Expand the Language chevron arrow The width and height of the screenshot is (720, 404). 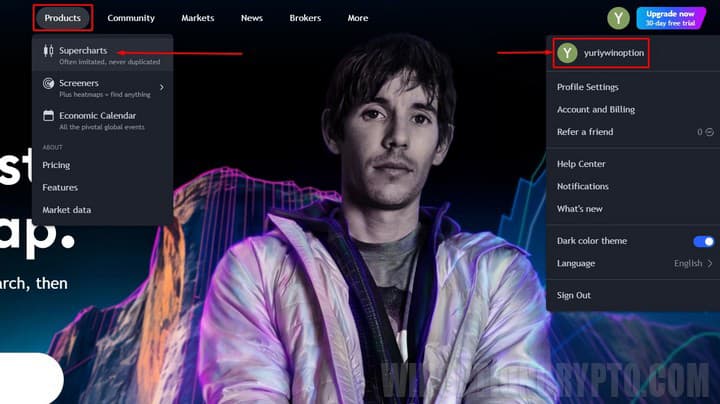coord(710,263)
